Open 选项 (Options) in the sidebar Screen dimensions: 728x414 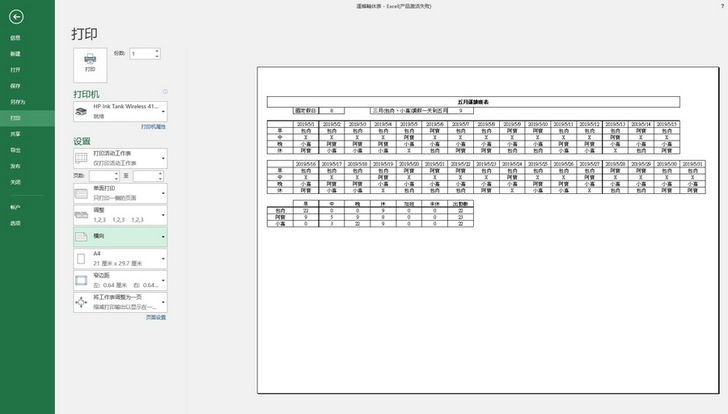pyautogui.click(x=15, y=222)
